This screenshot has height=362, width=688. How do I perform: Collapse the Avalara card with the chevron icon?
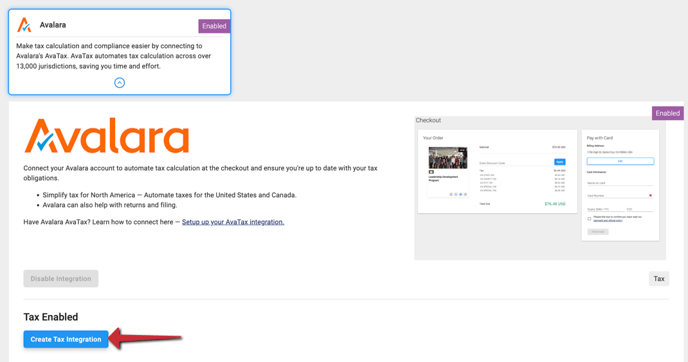point(119,82)
